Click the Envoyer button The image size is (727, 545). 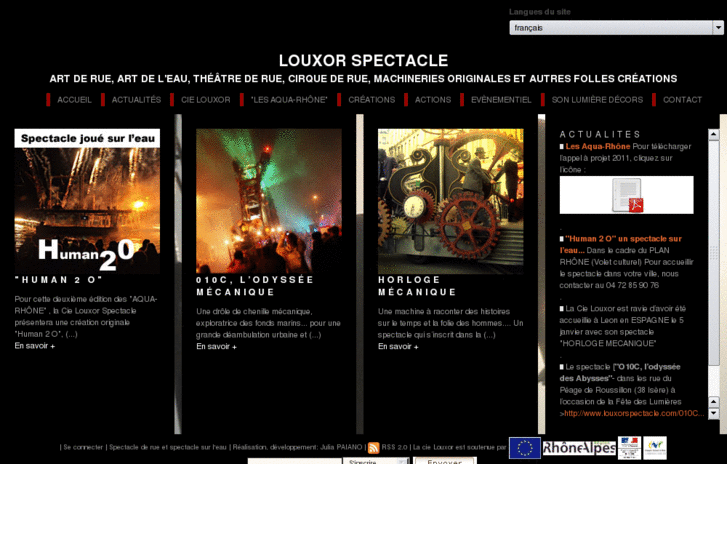click(445, 462)
